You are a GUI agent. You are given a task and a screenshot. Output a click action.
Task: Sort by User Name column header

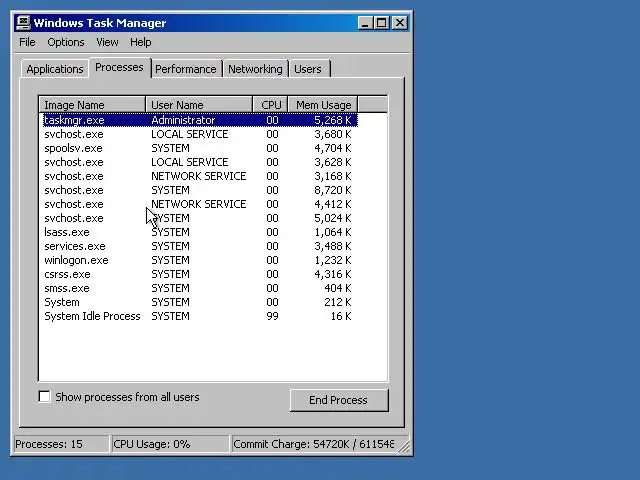coord(199,105)
